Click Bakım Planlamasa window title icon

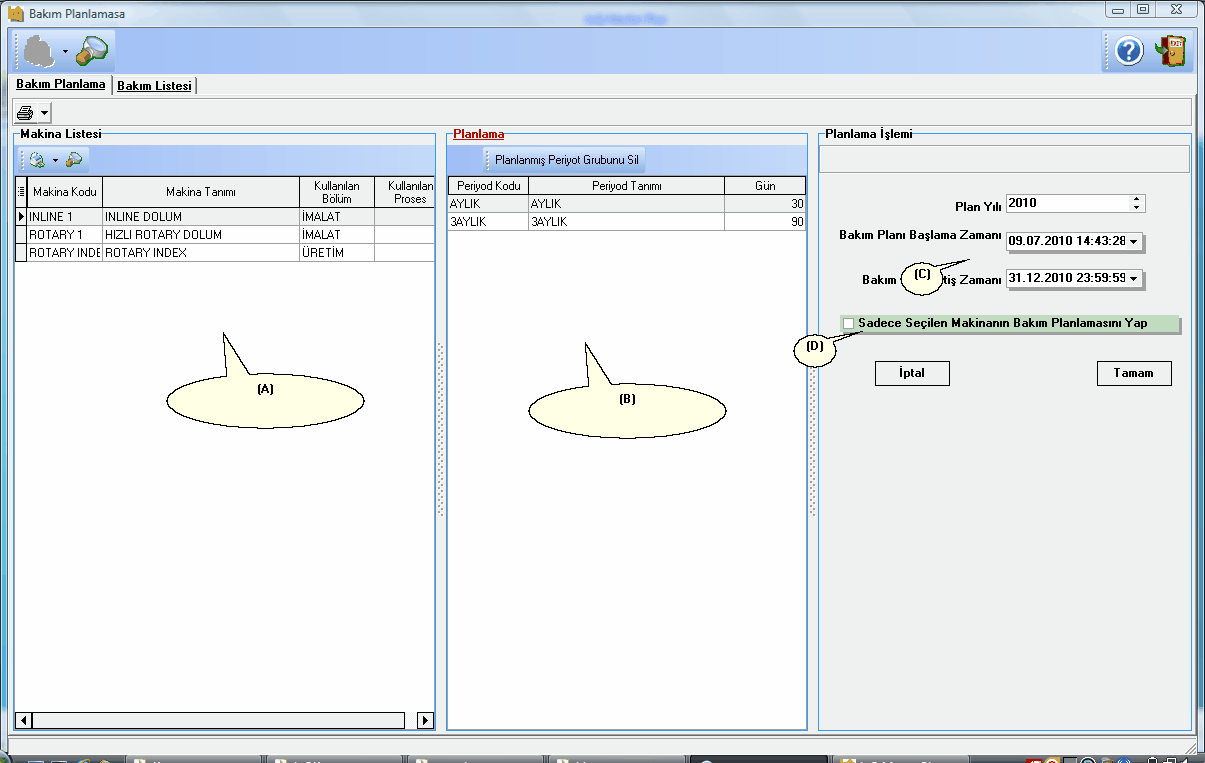(15, 14)
